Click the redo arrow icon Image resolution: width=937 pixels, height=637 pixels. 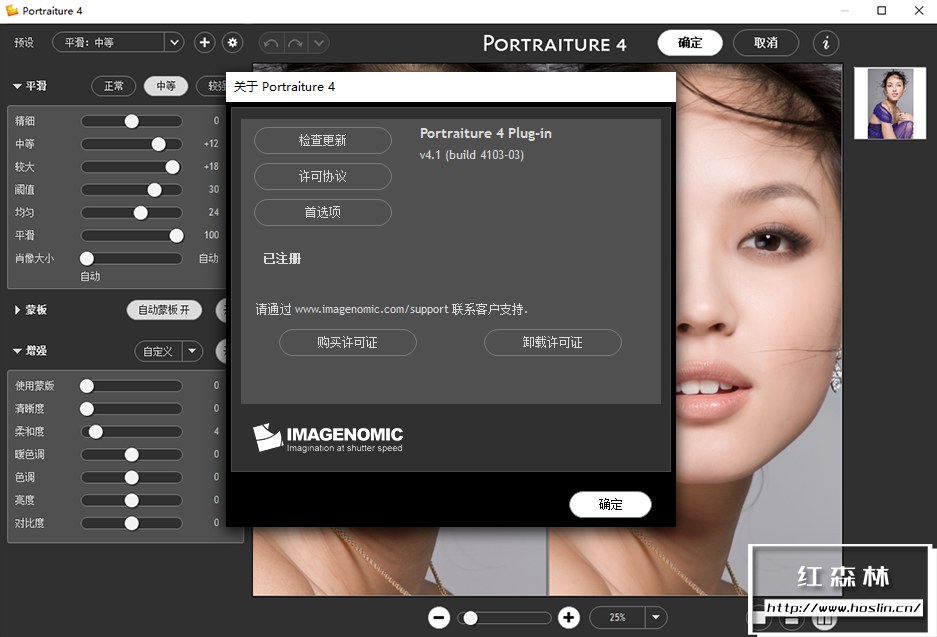[x=295, y=43]
